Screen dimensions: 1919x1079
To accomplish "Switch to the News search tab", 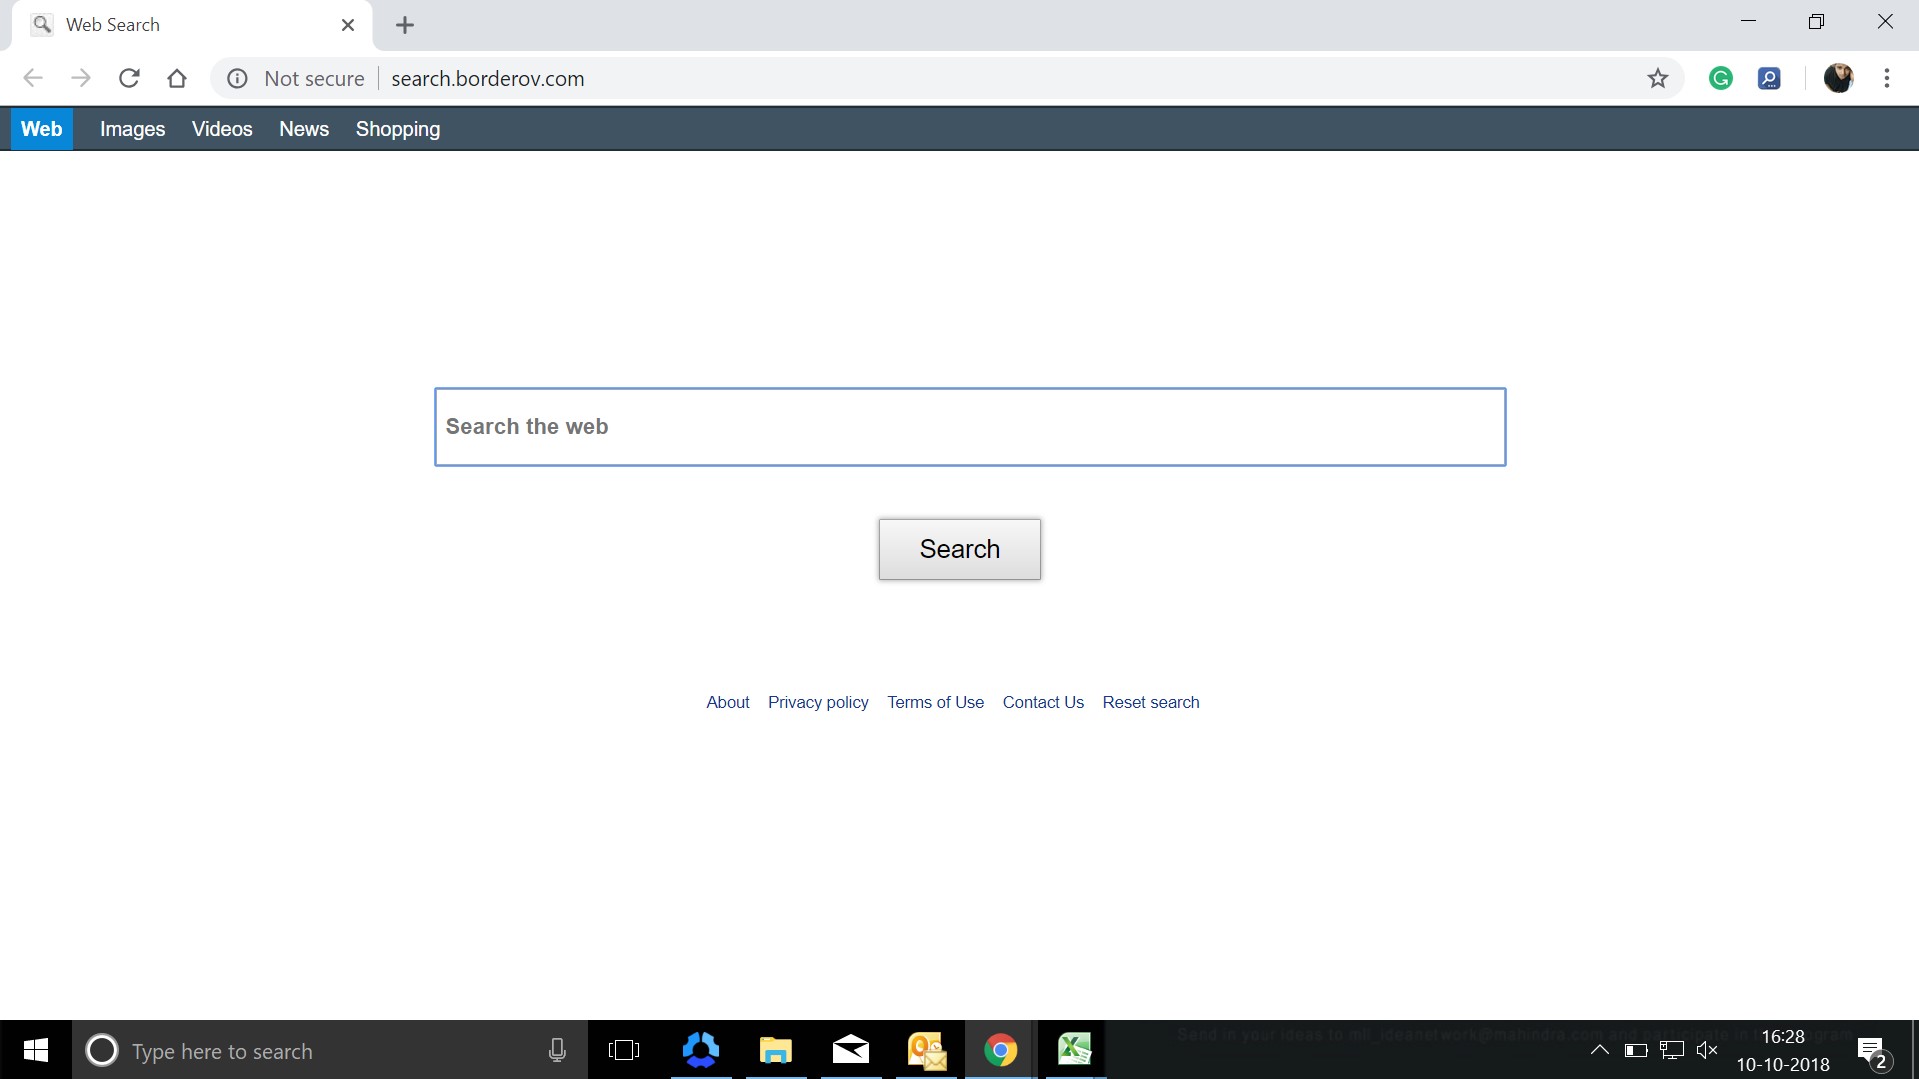I will click(304, 128).
